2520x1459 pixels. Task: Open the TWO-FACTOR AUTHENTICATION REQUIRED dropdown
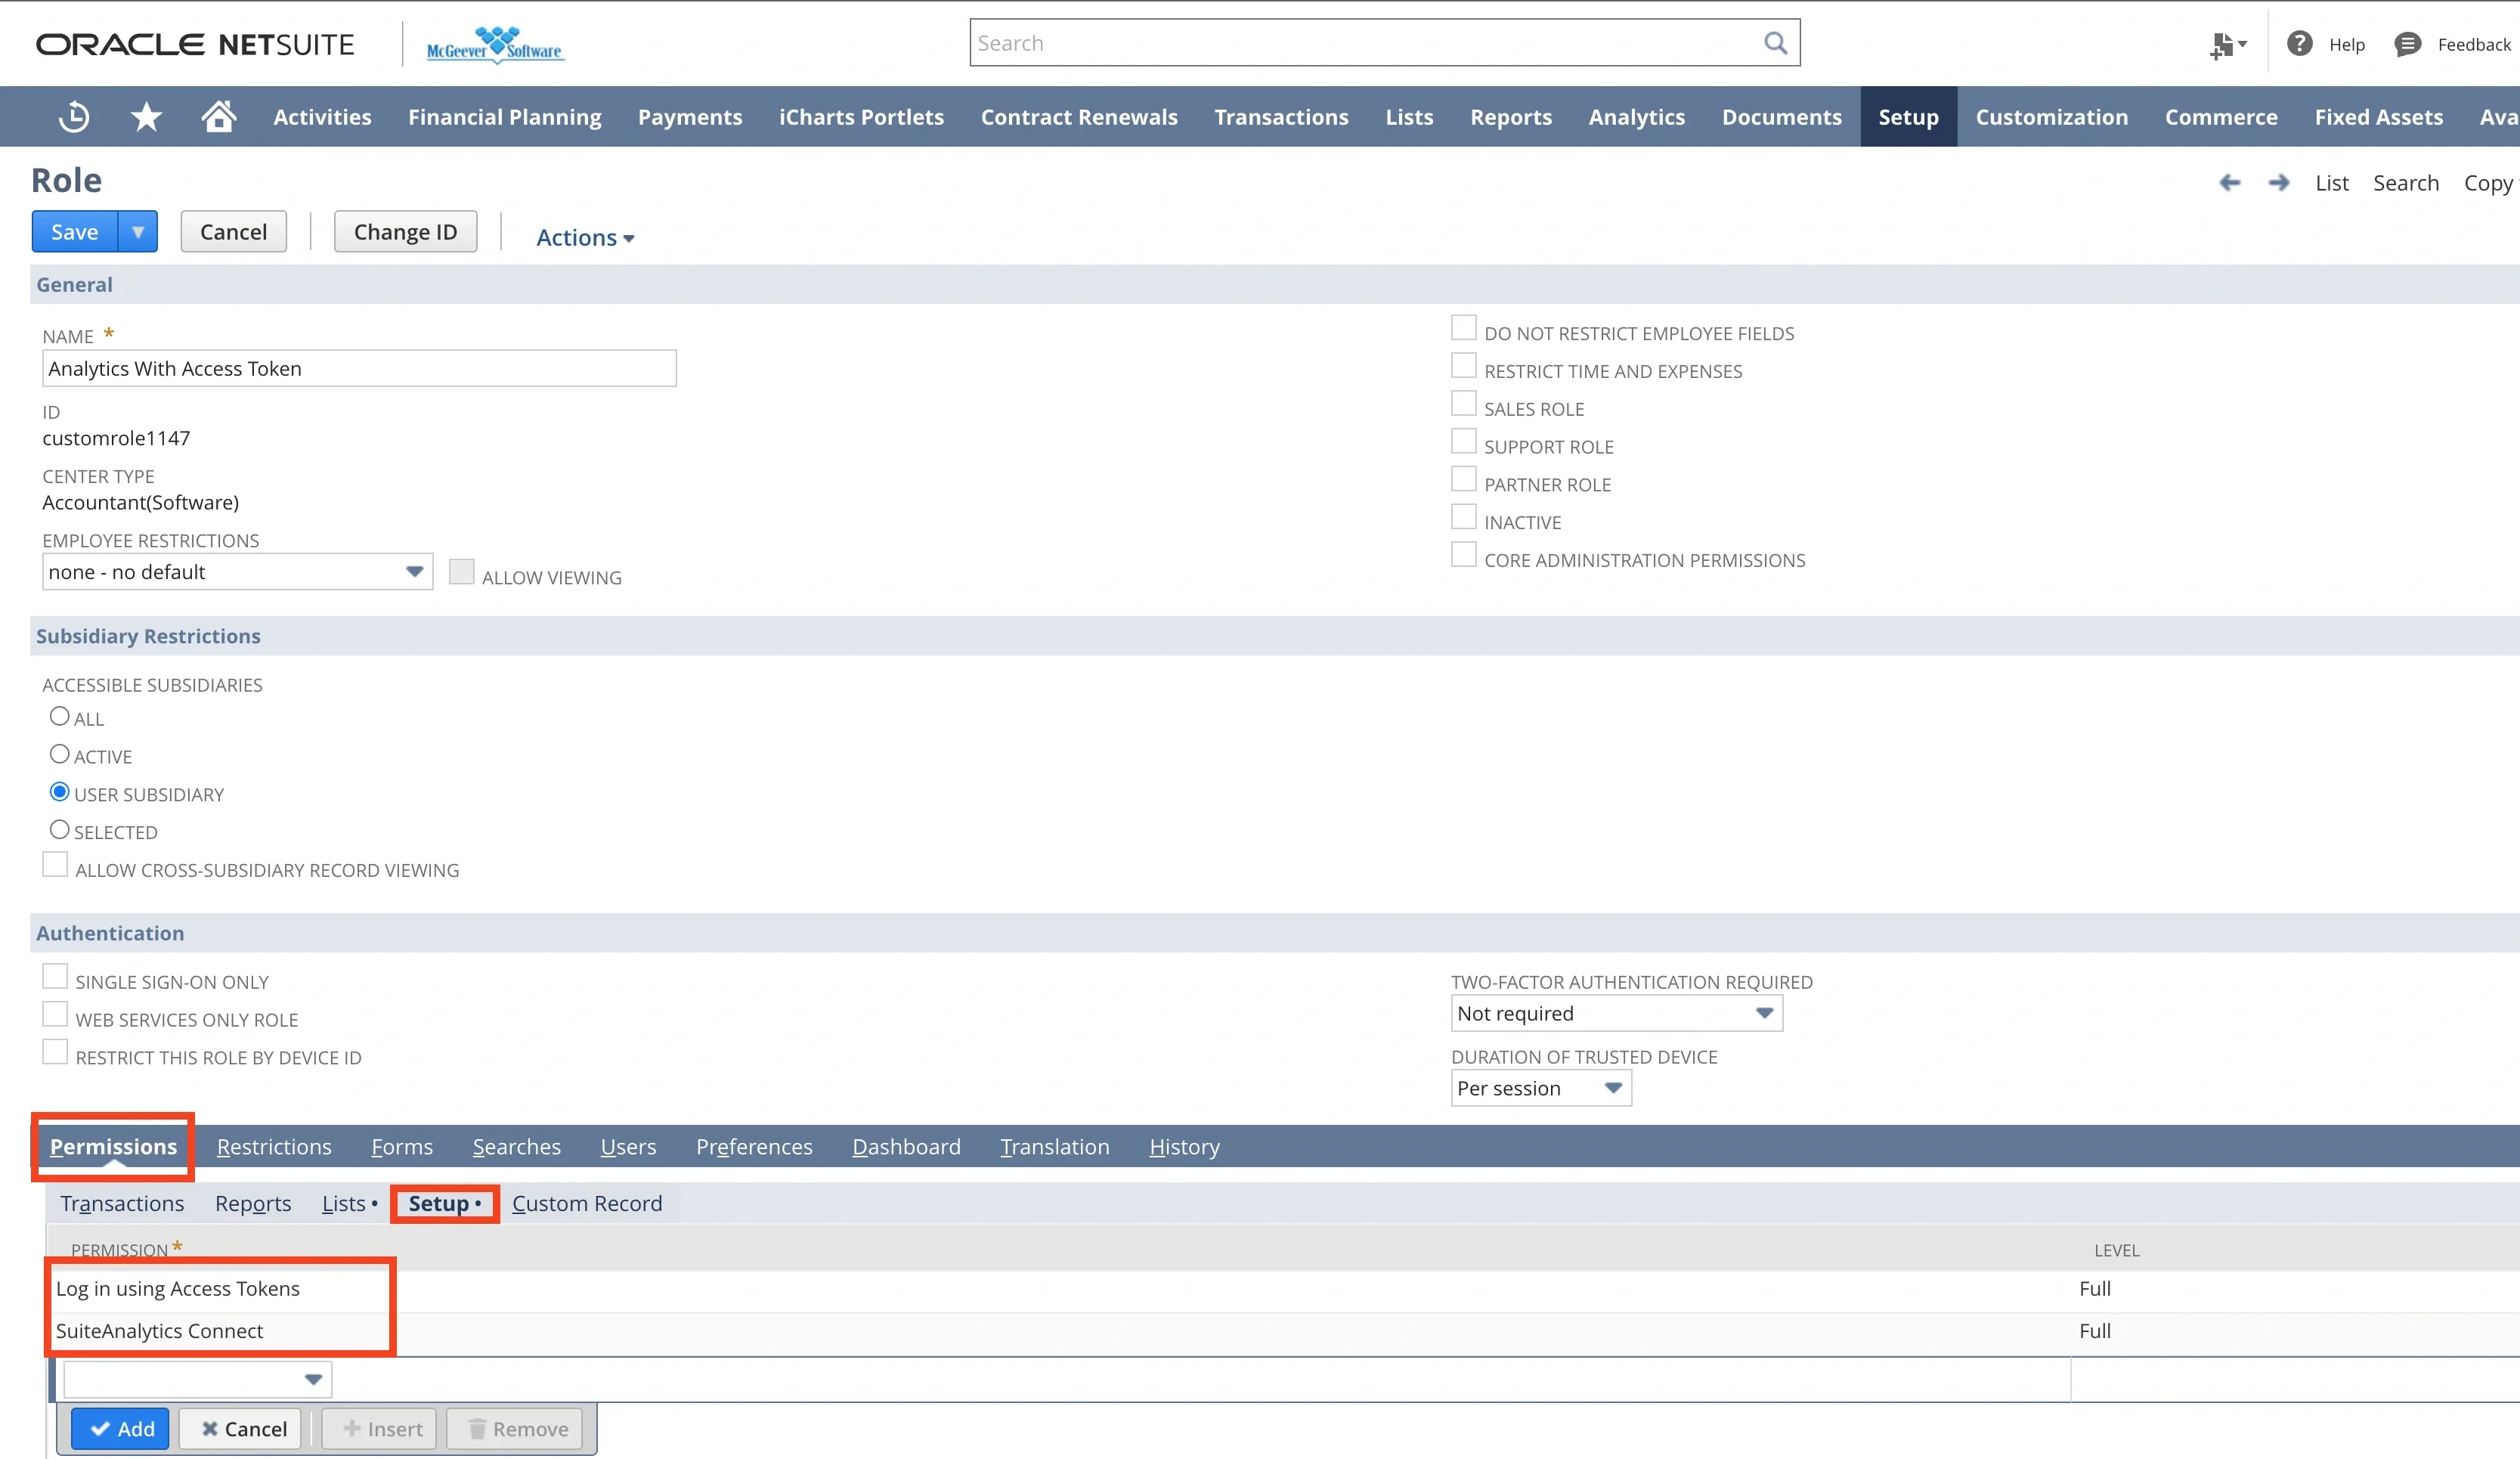click(x=1764, y=1013)
